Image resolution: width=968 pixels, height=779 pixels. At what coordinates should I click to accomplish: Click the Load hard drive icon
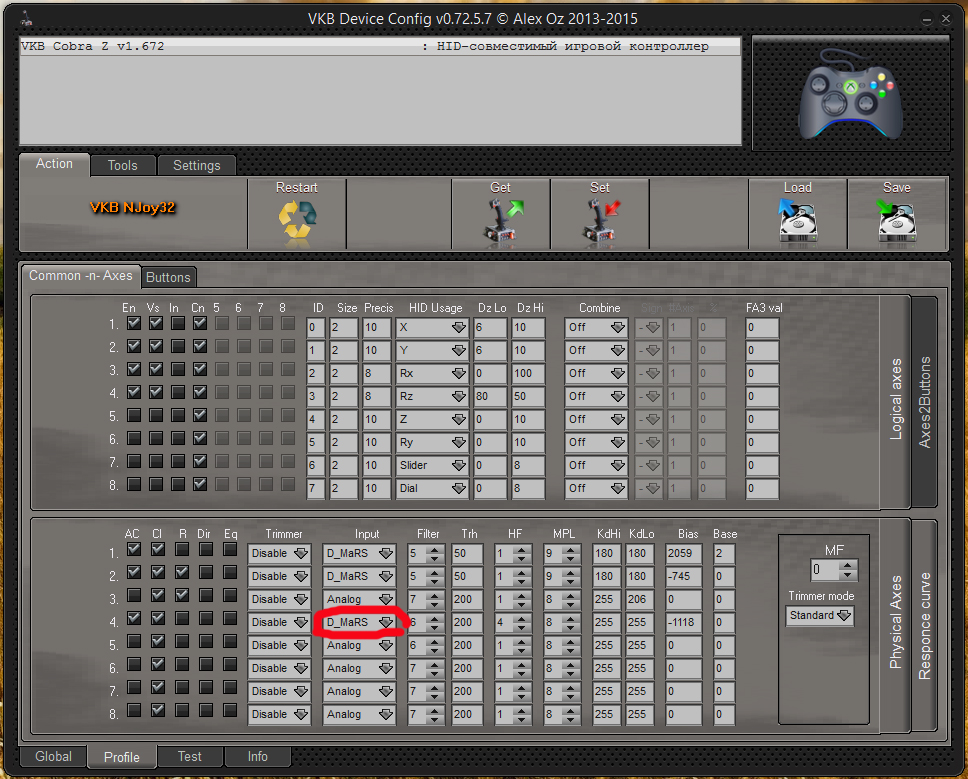point(797,220)
